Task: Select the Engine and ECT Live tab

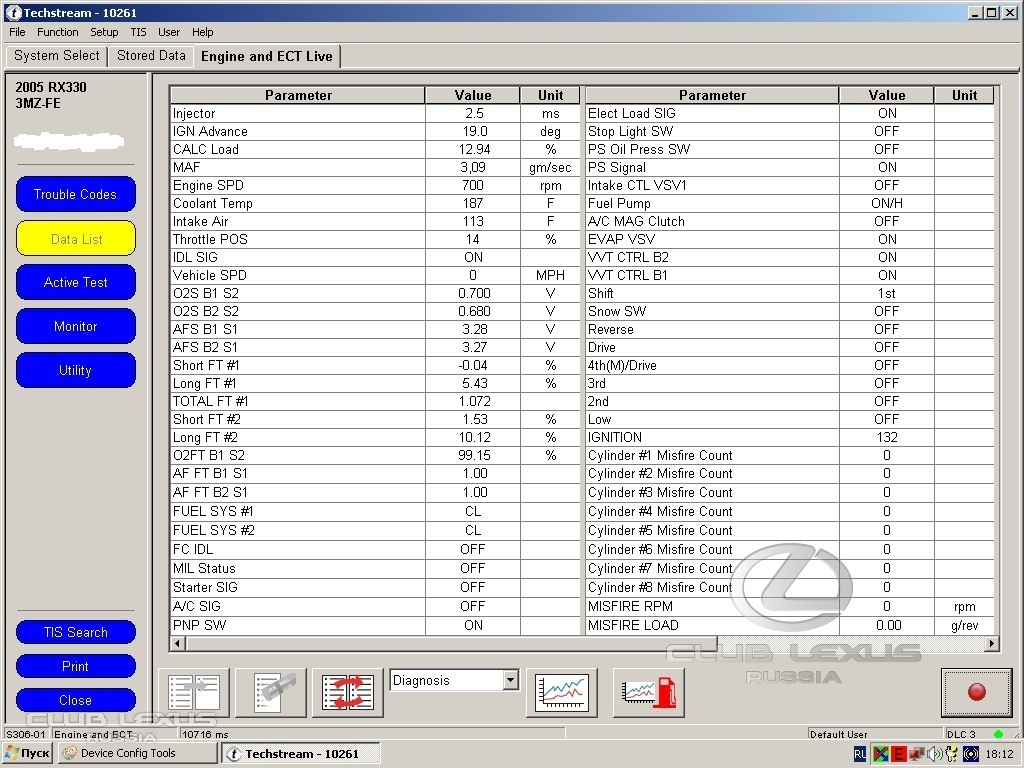Action: pos(266,56)
